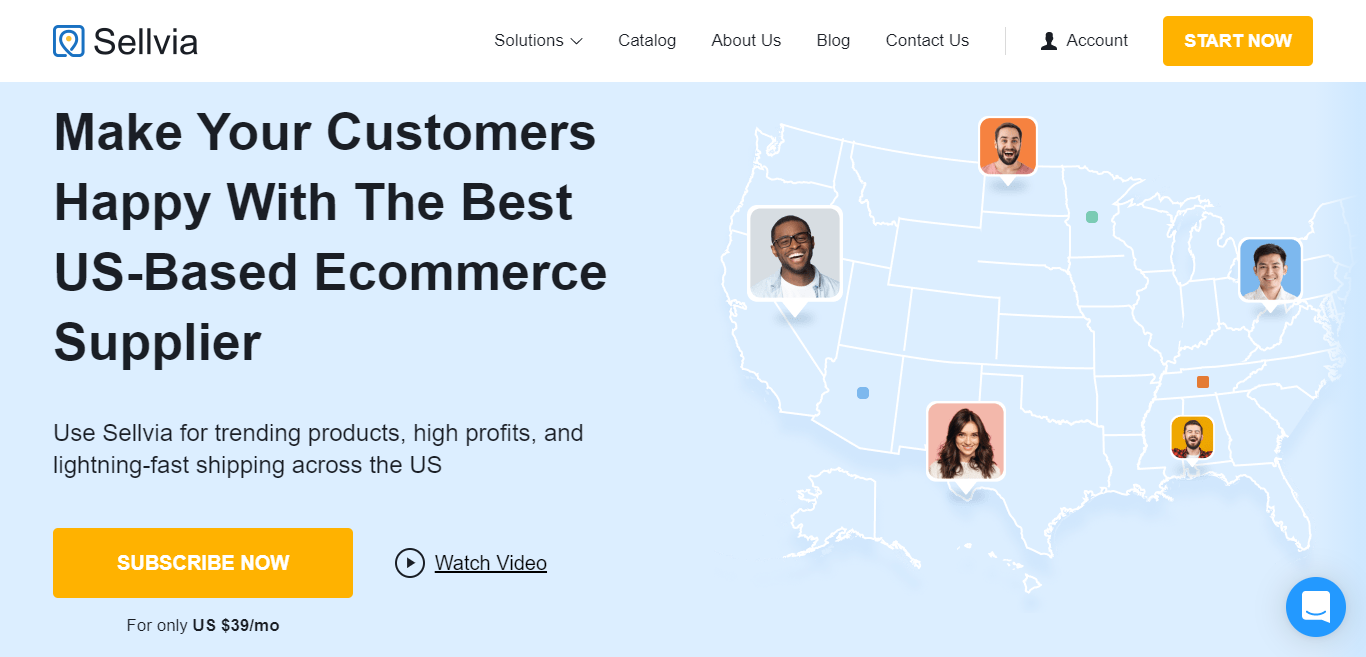Navigate to Contact Us
Viewport: 1366px width, 657px height.
927,41
